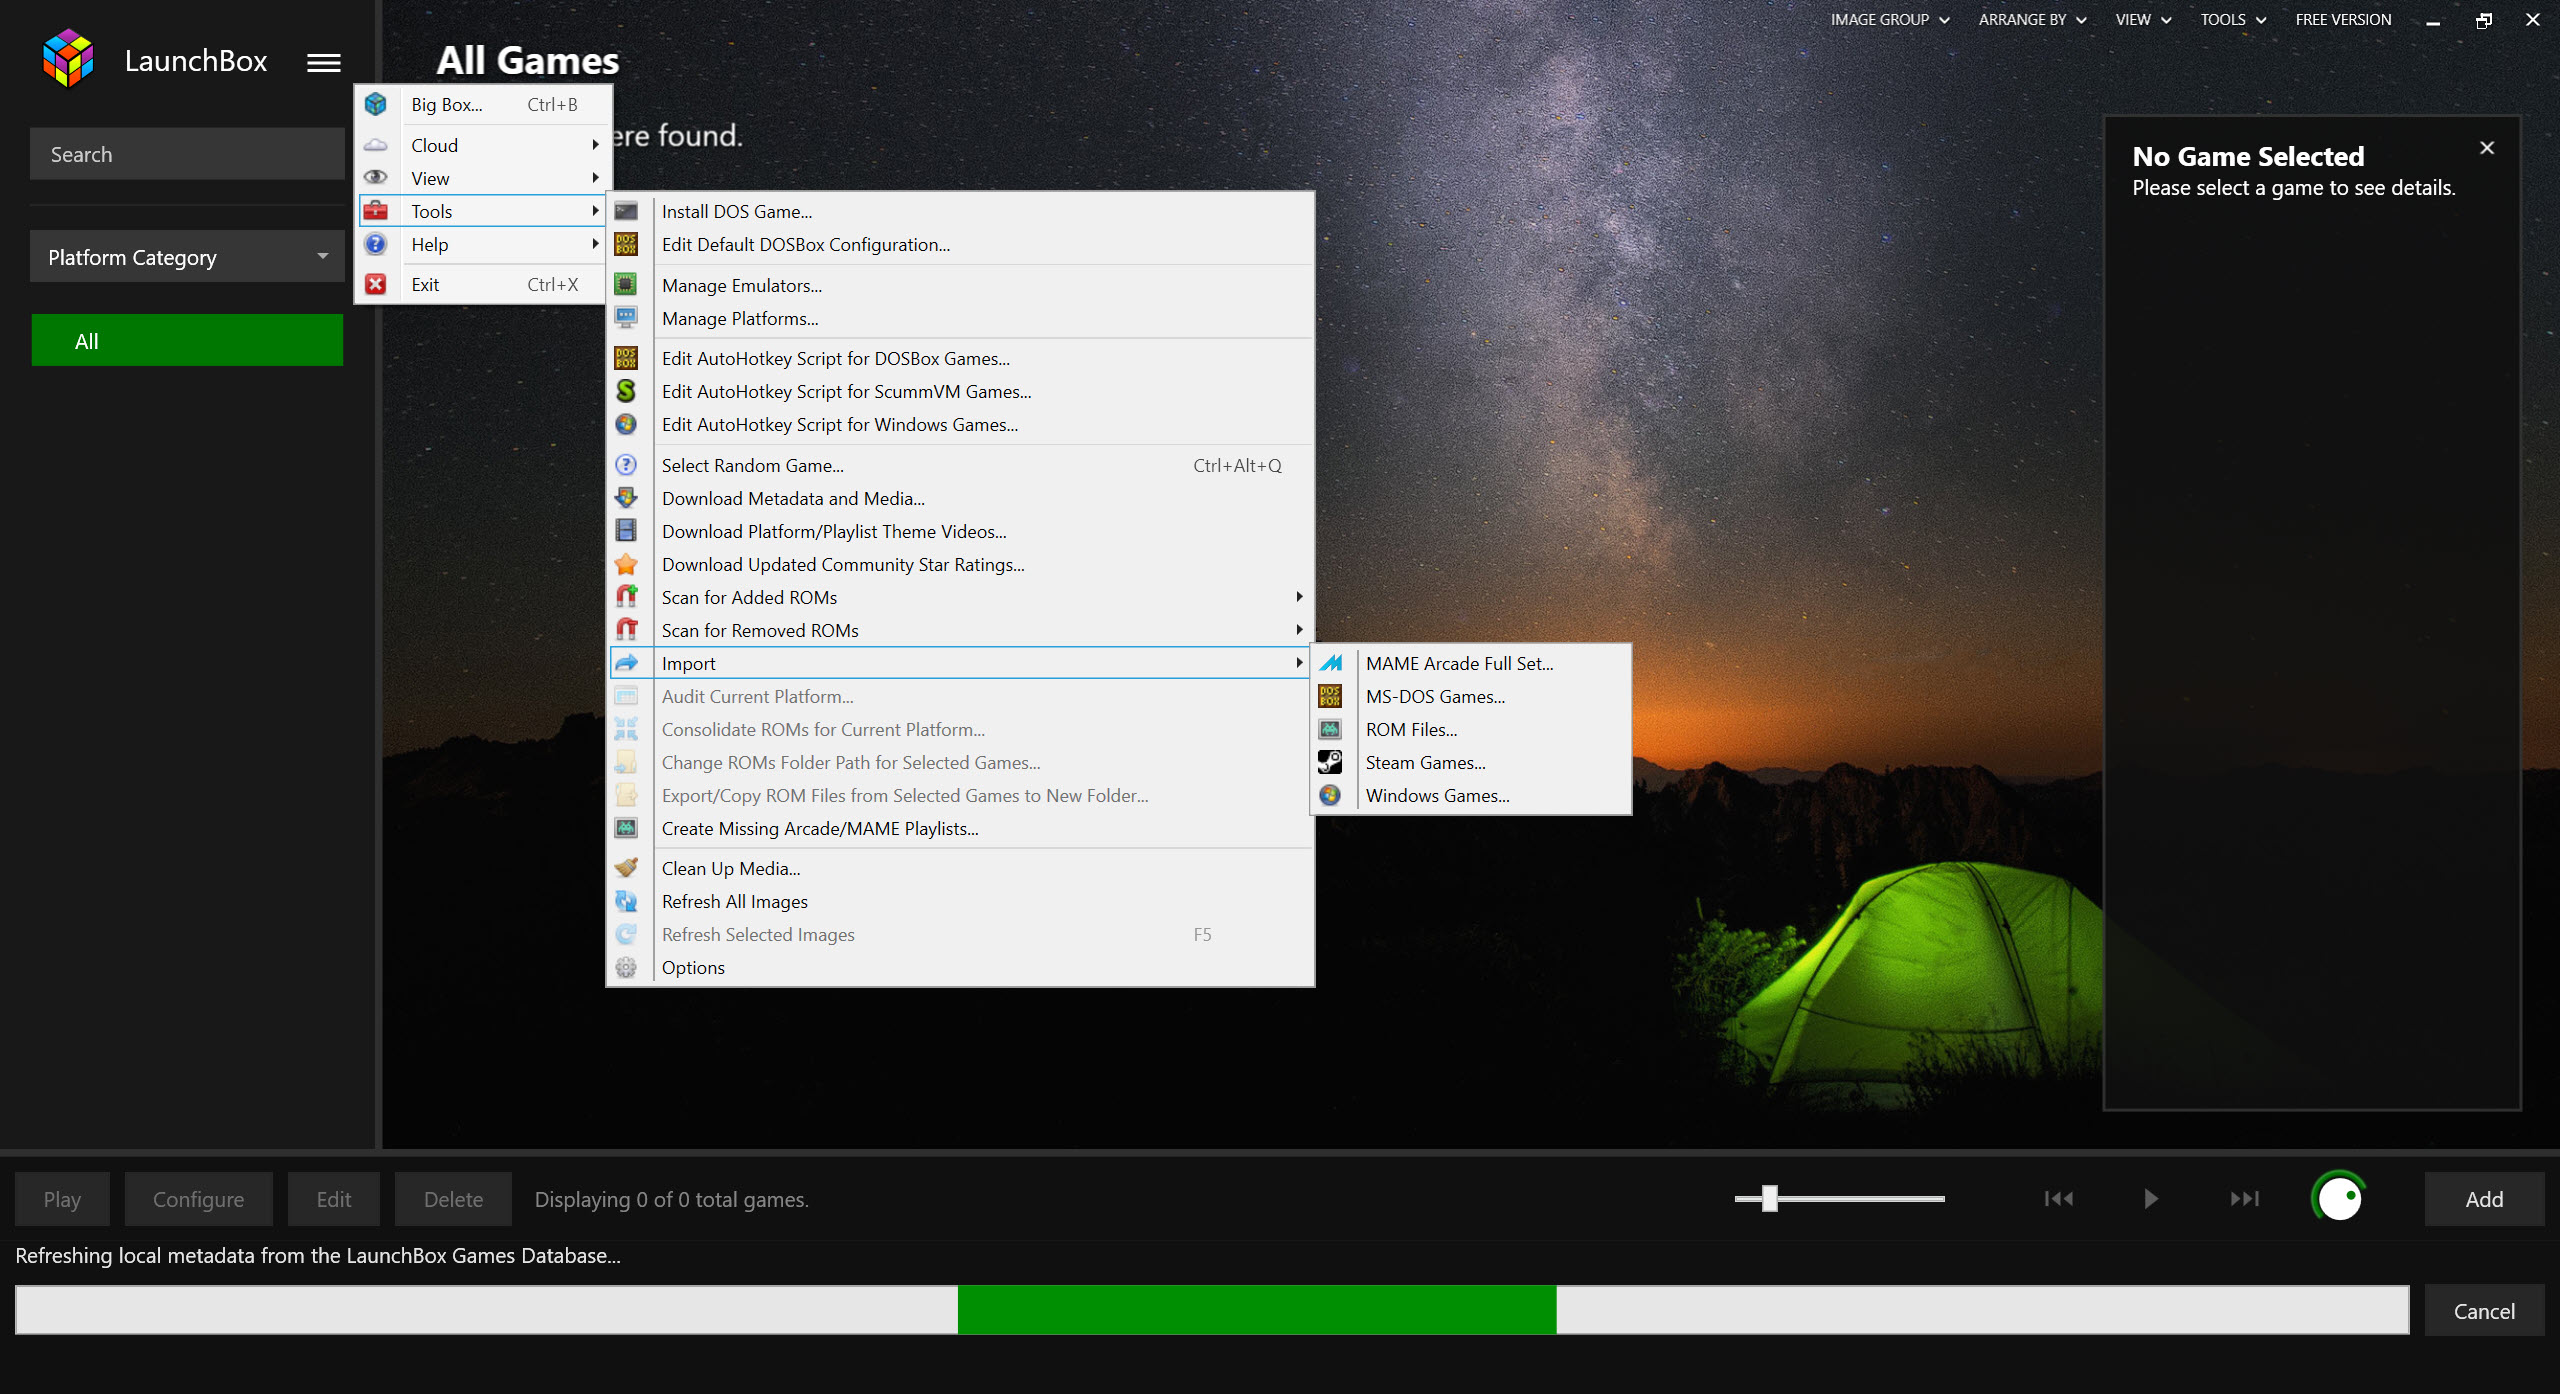Click the Steam Games import icon
The image size is (2560, 1394).
point(1329,762)
